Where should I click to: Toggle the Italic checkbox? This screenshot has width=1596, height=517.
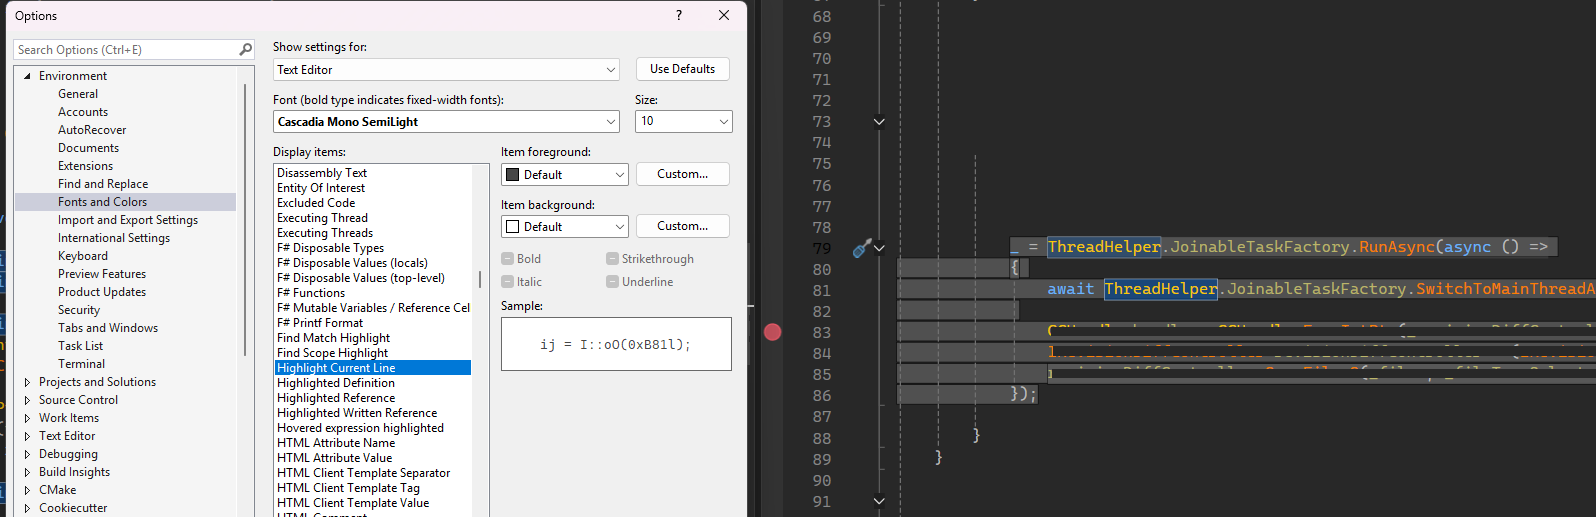pyautogui.click(x=507, y=282)
